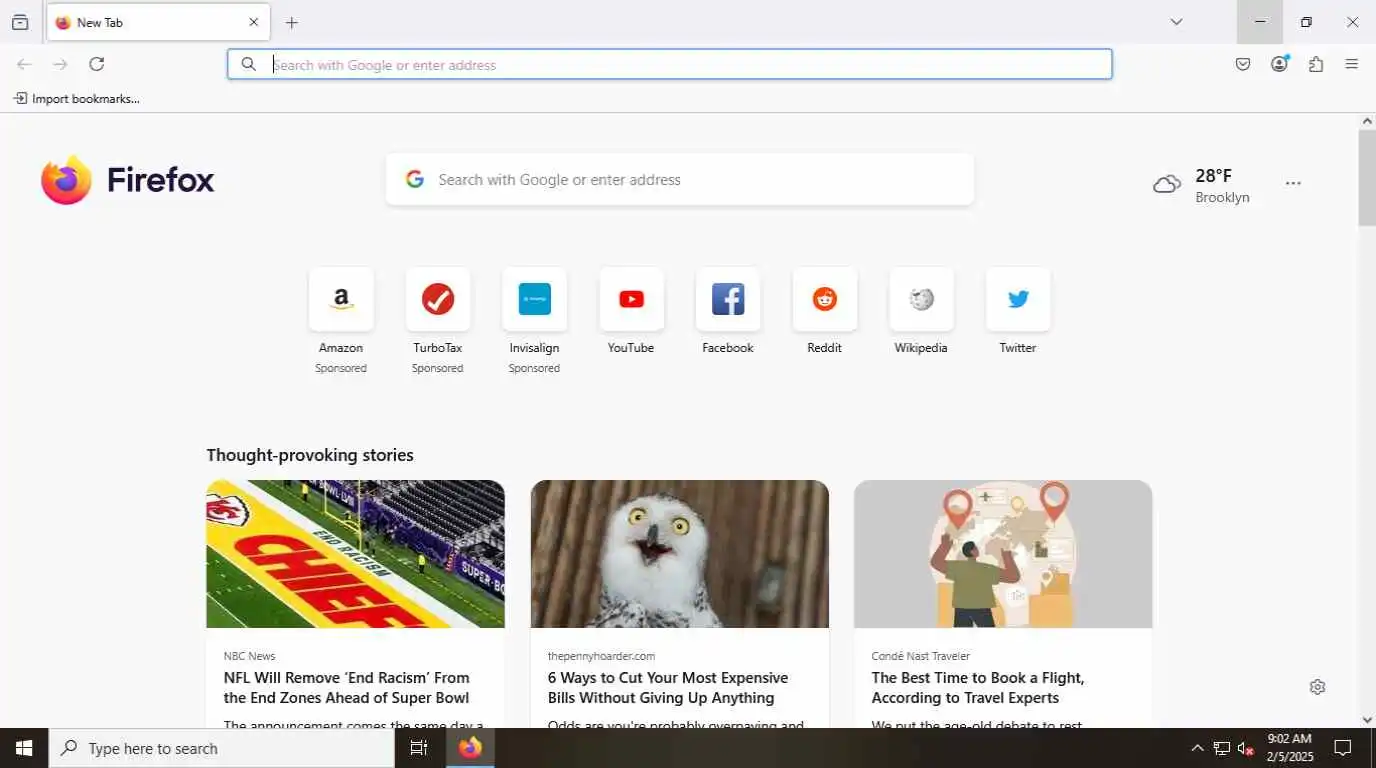Show hidden system tray icons
This screenshot has width=1376, height=768.
[x=1197, y=748]
